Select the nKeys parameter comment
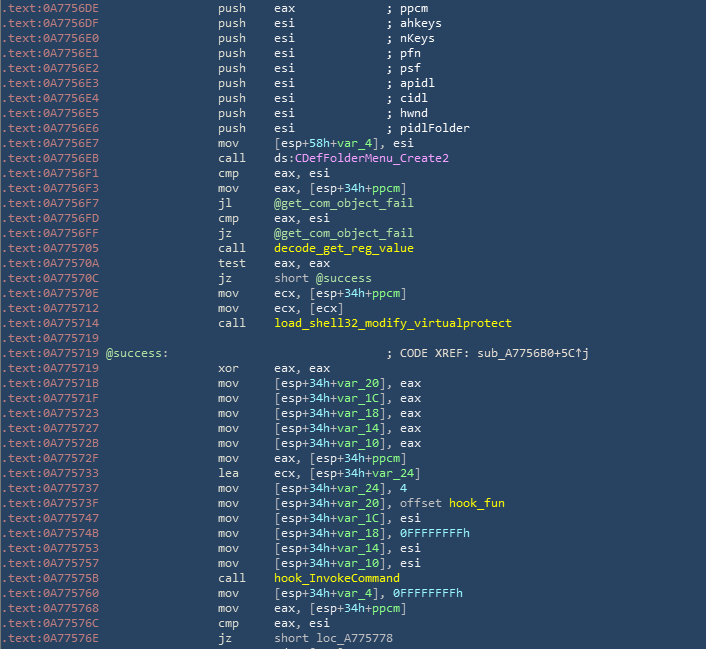Screen dimensions: 706x649 tap(416, 38)
